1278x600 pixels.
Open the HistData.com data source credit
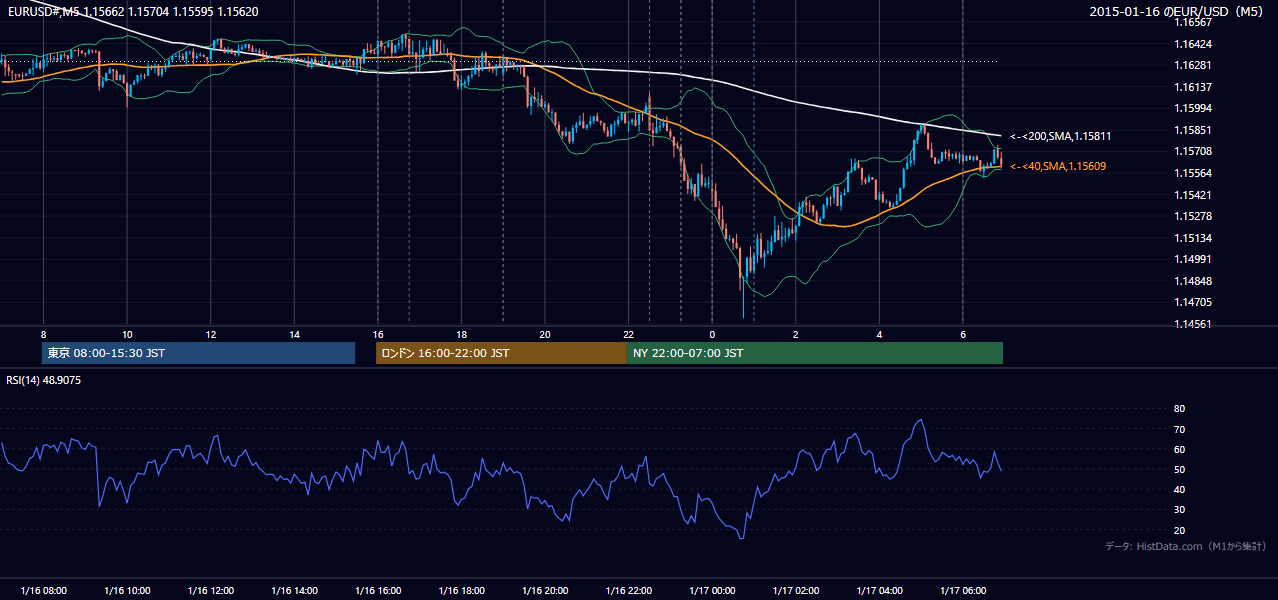click(x=1185, y=547)
